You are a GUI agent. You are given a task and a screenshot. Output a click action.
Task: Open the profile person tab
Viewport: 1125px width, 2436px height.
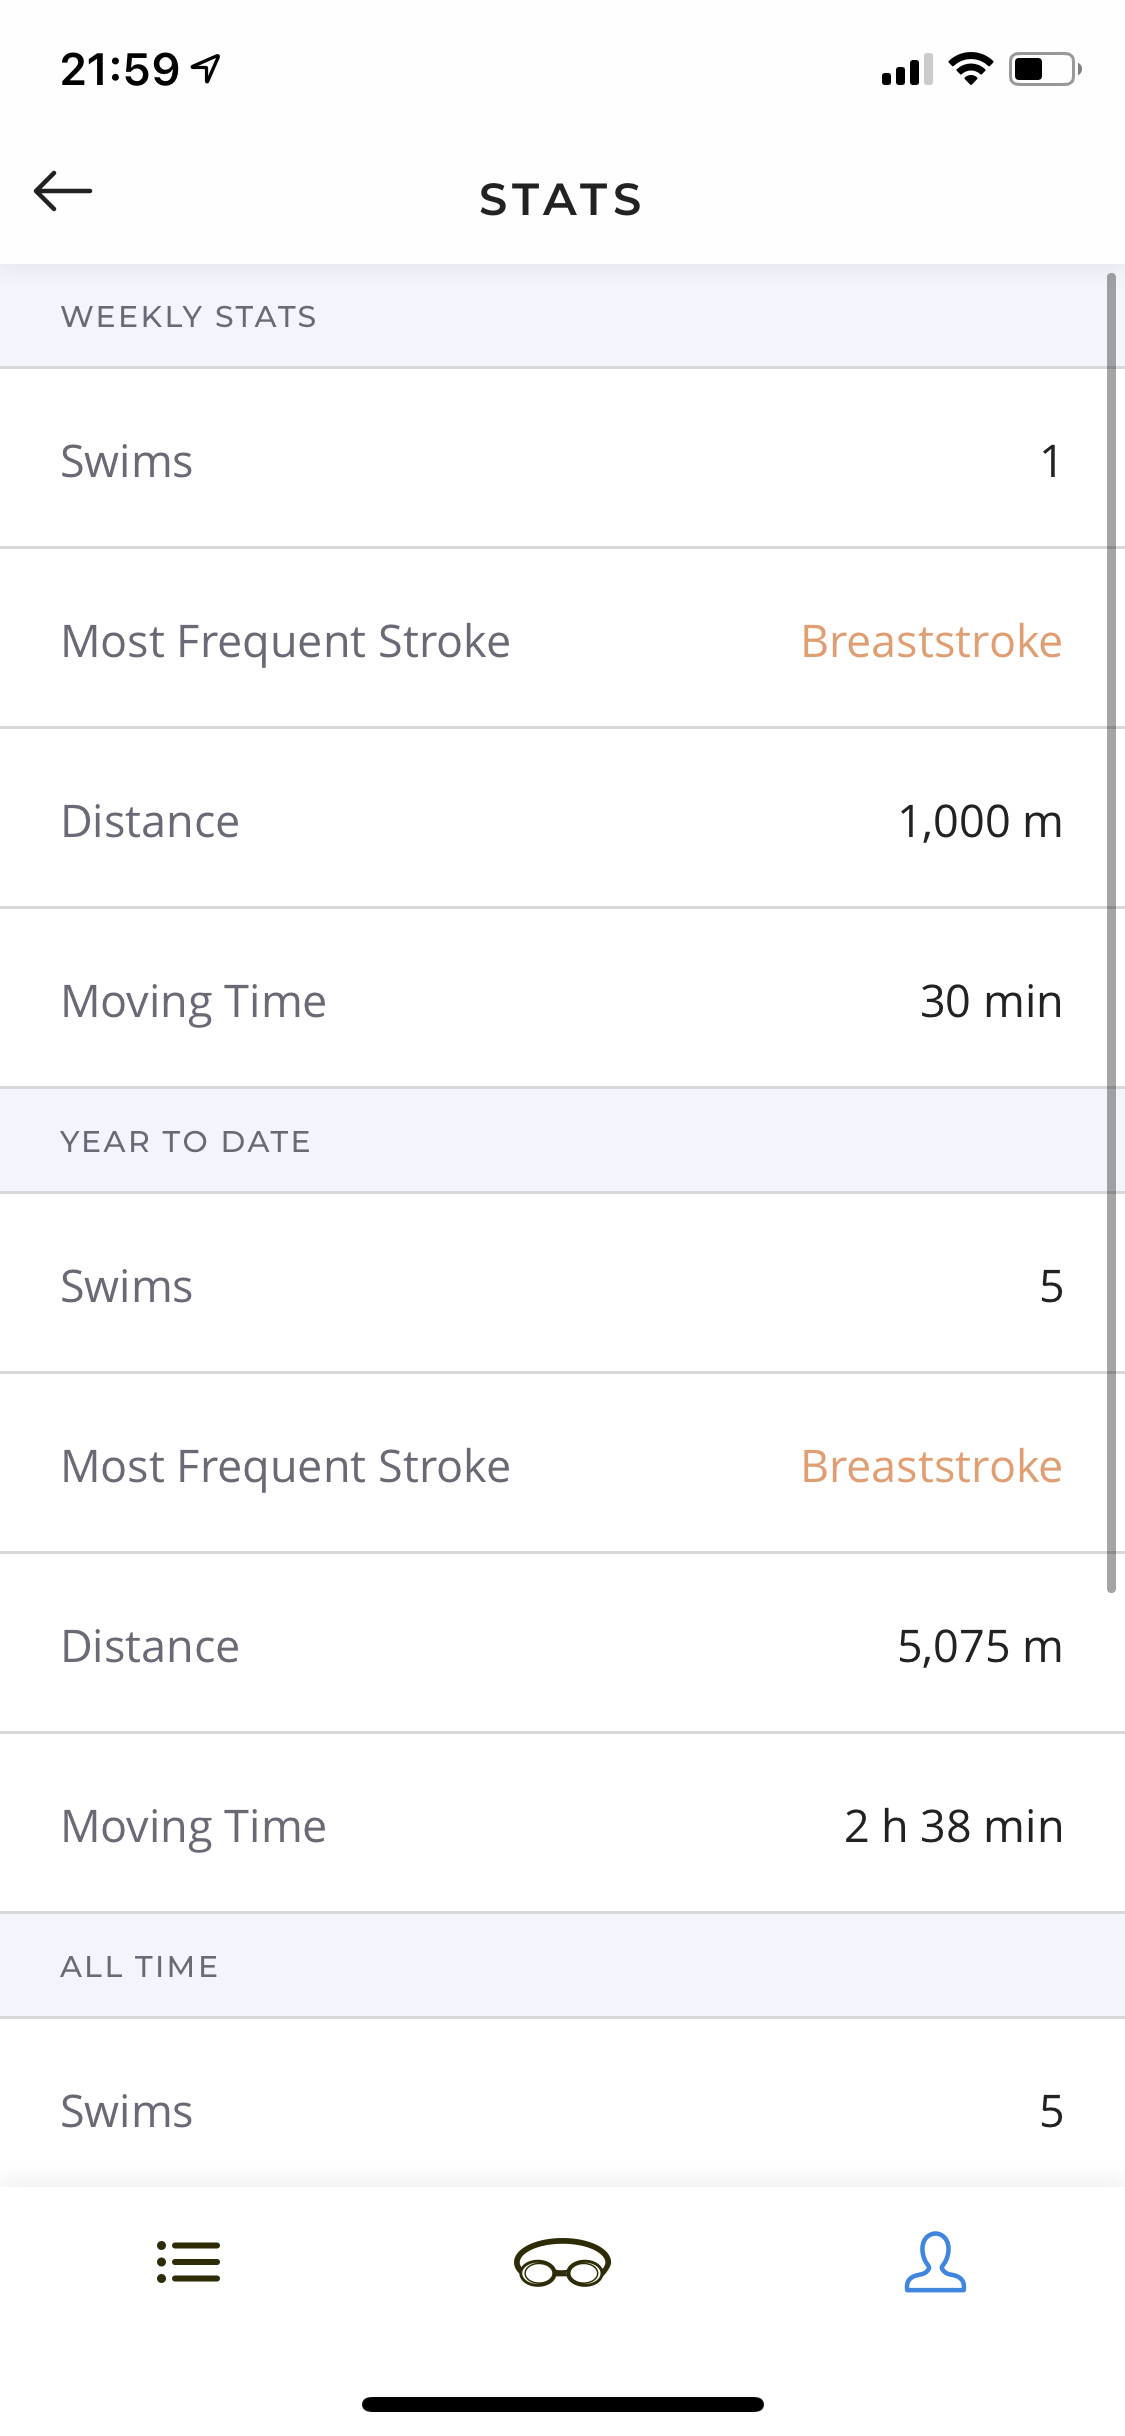(935, 2262)
